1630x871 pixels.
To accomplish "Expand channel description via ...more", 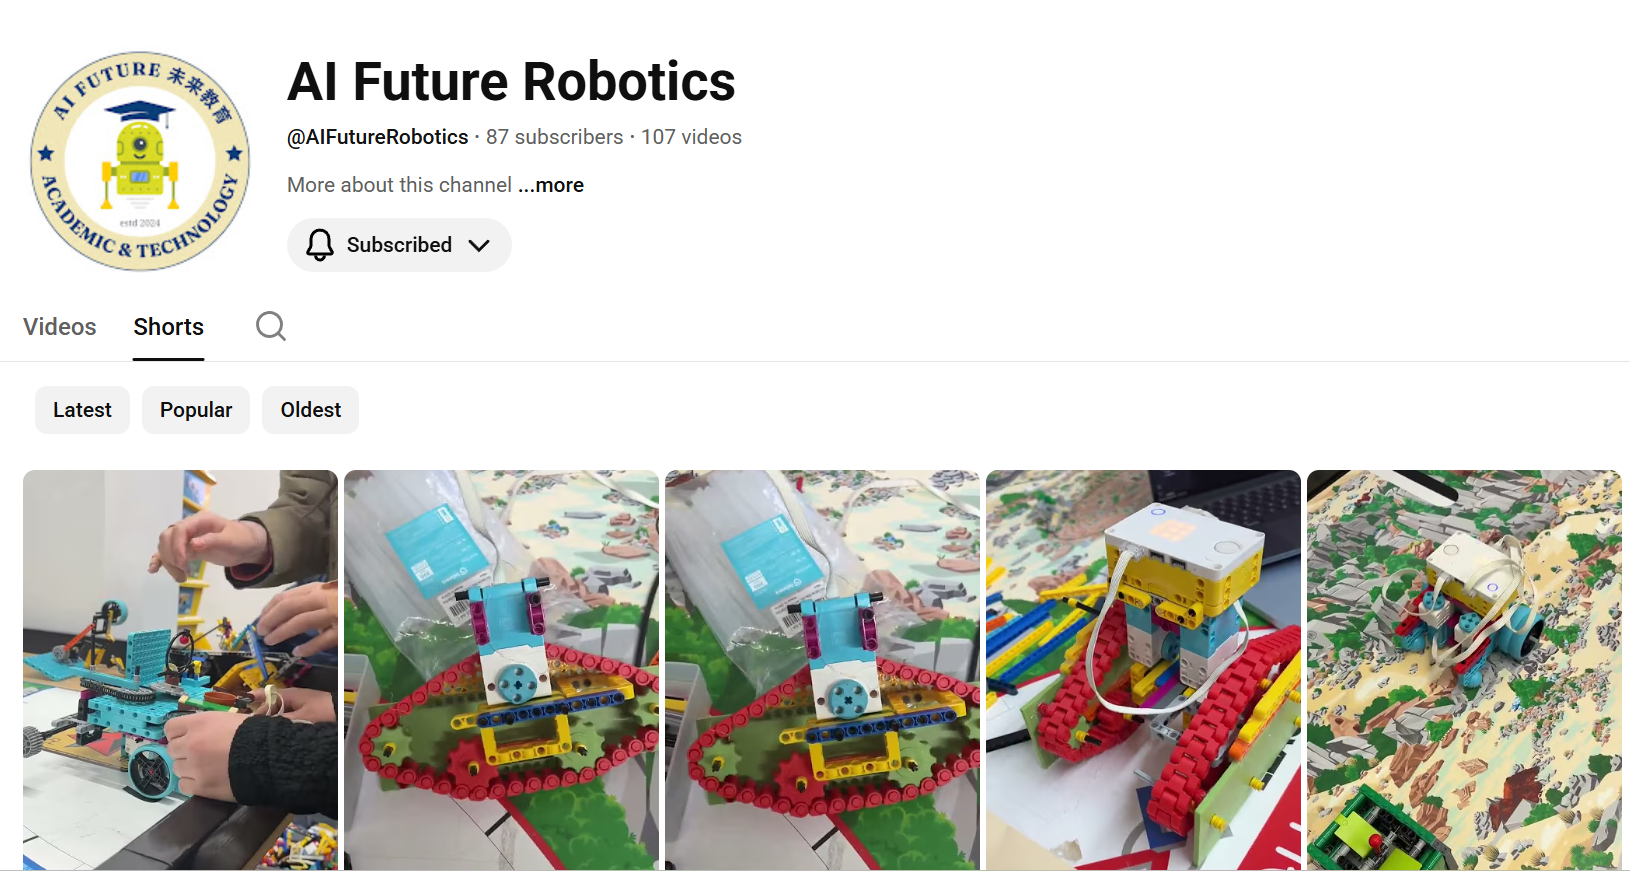I will point(551,185).
